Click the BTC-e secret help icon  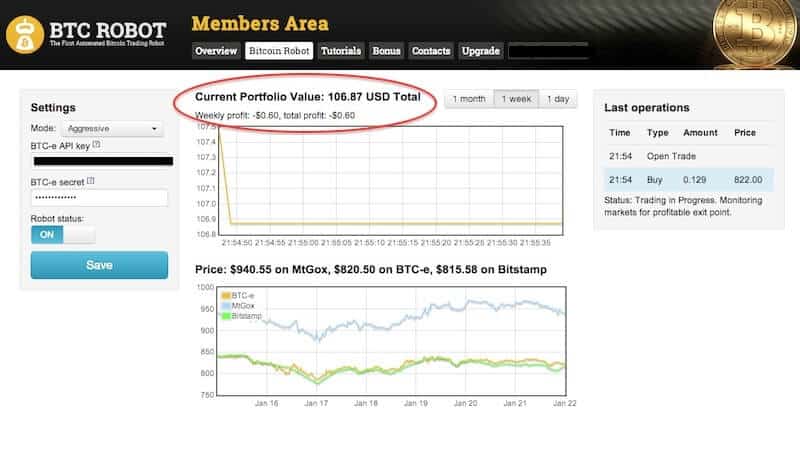pyautogui.click(x=91, y=181)
